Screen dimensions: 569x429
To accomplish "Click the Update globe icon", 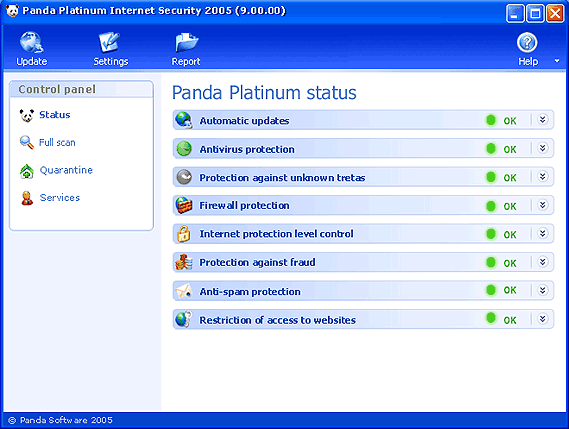I will 32,42.
